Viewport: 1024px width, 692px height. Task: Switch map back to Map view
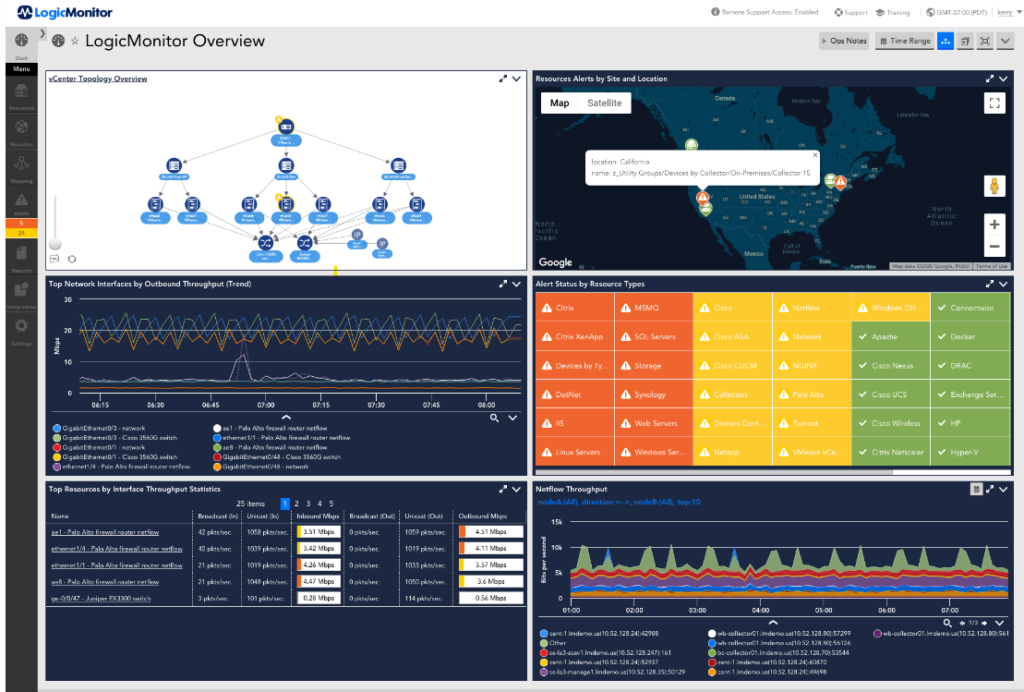[x=559, y=102]
